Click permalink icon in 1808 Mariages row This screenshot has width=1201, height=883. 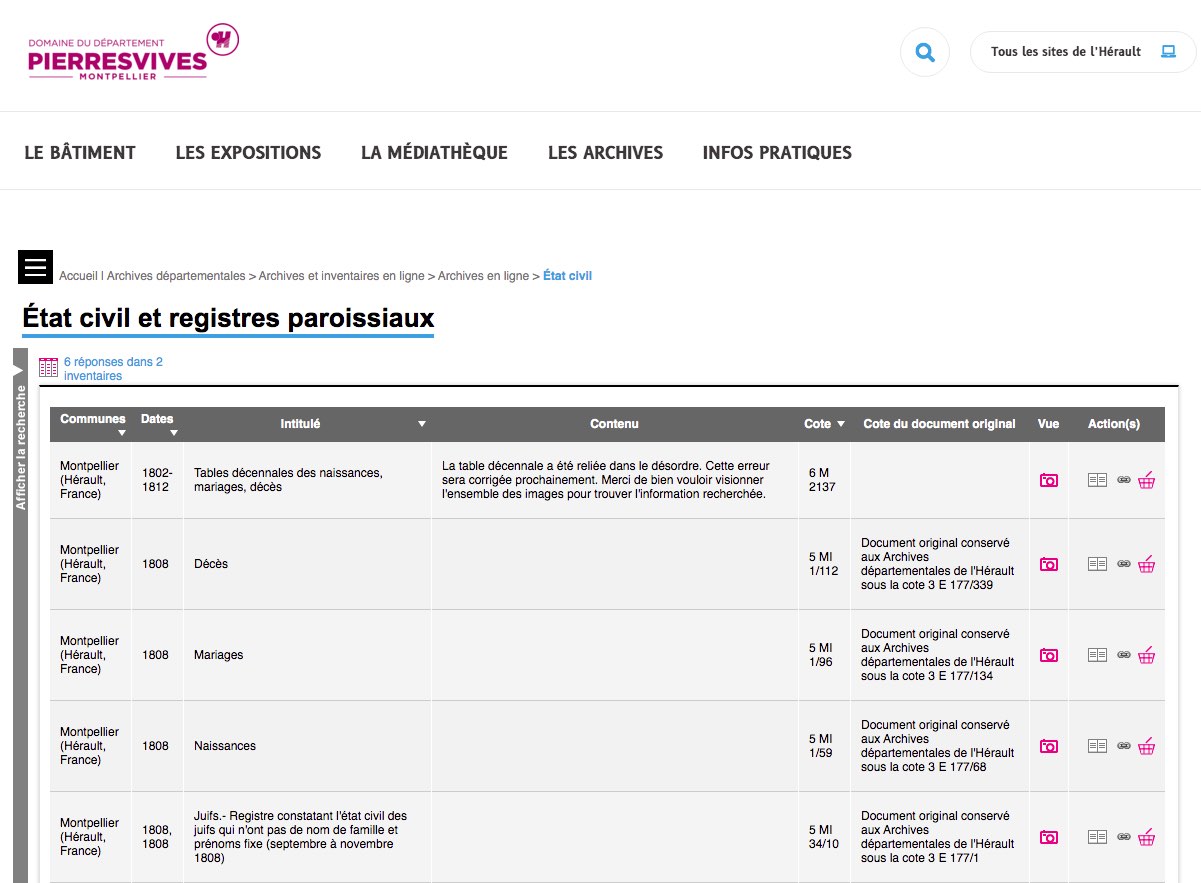(1123, 655)
